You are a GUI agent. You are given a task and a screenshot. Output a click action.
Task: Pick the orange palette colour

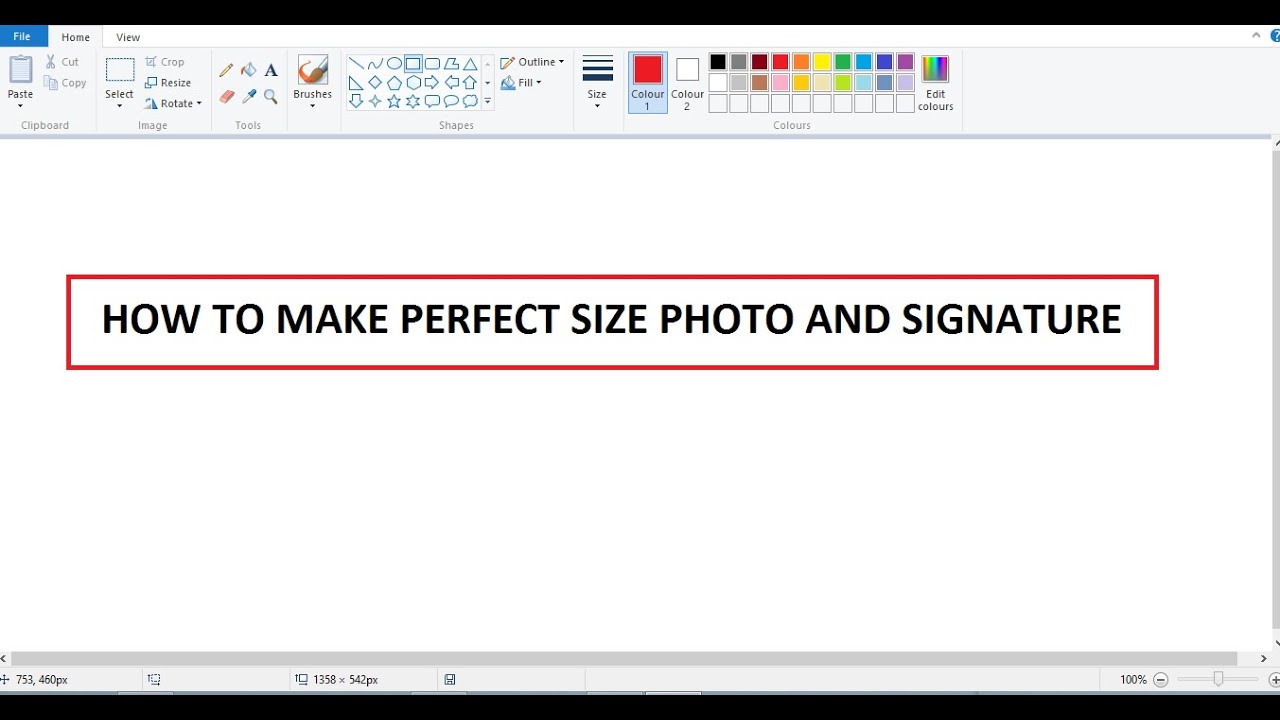pyautogui.click(x=801, y=62)
